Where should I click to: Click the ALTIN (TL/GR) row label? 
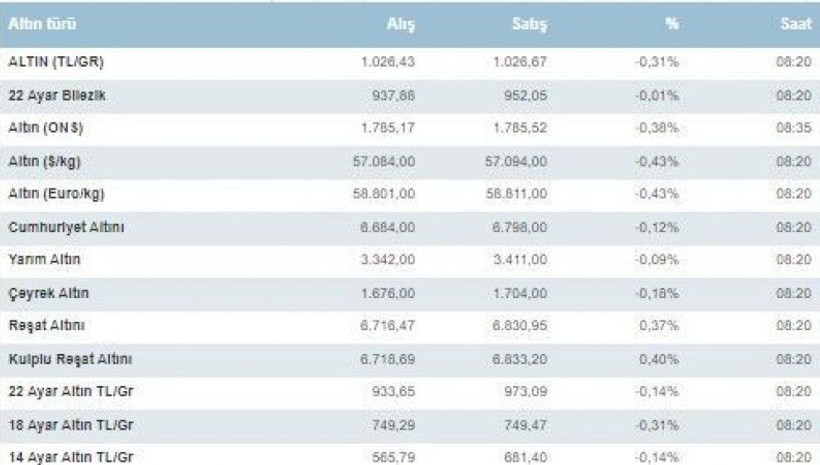pyautogui.click(x=56, y=62)
